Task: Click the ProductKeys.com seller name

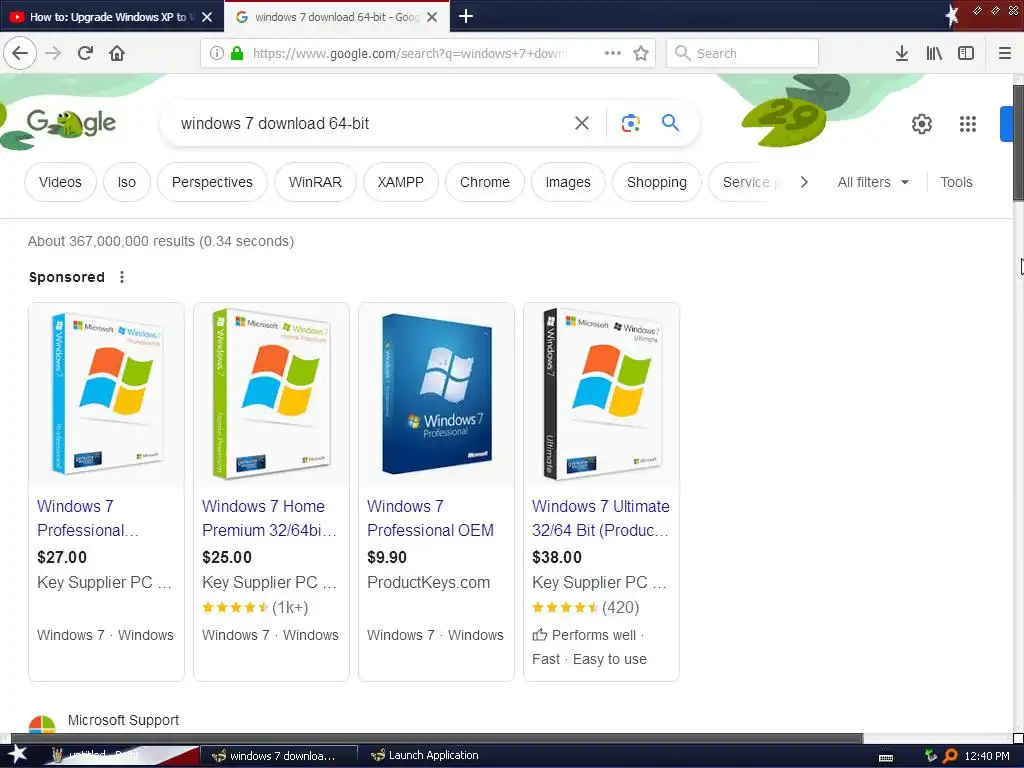Action: point(428,583)
